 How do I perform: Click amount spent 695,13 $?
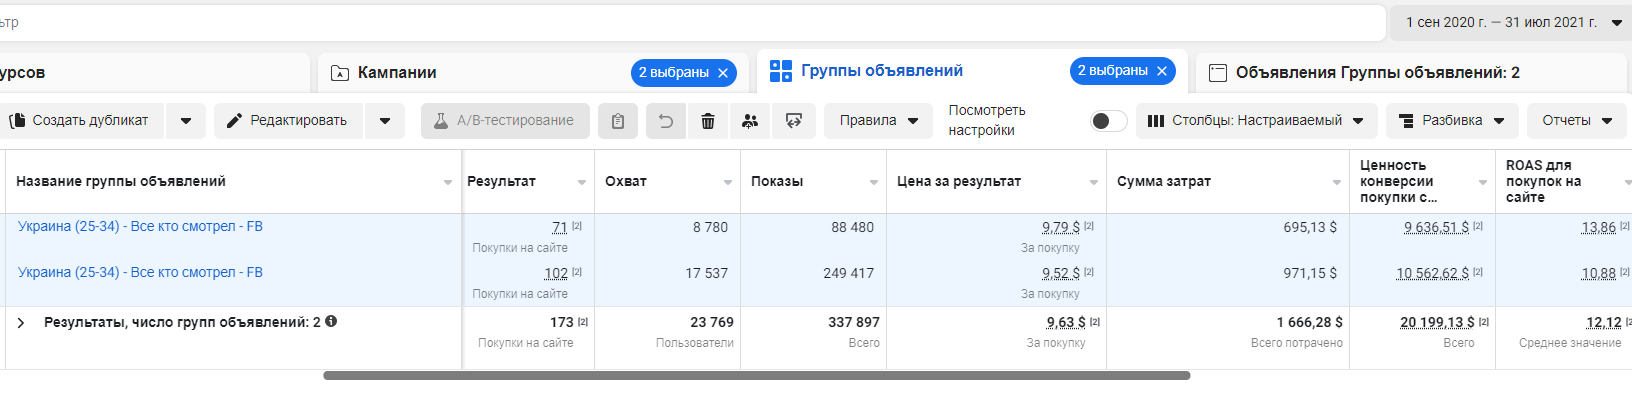(x=1310, y=228)
